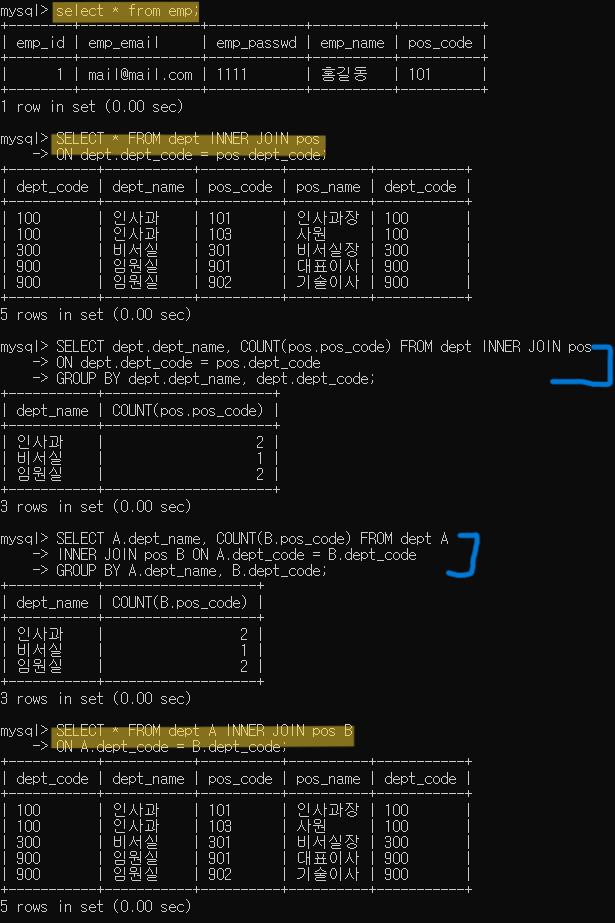Click dept_name header beside COUNT(B.pos_code)
This screenshot has width=615, height=923.
pyautogui.click(x=52, y=603)
